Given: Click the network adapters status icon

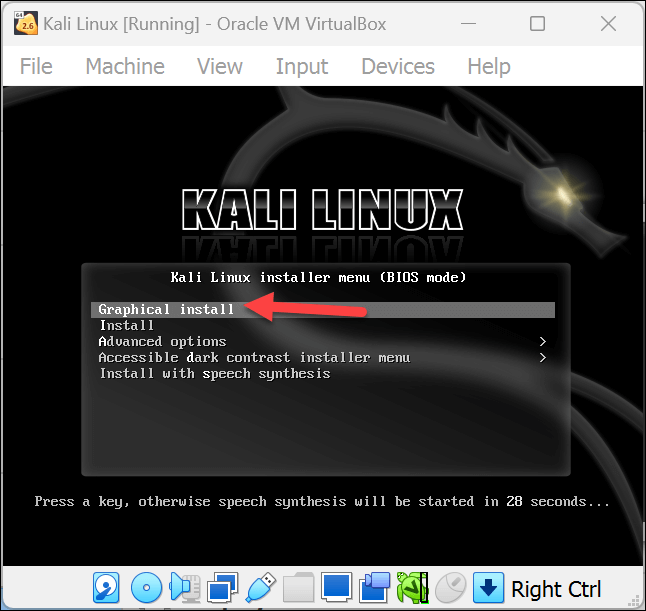Looking at the screenshot, I should pyautogui.click(x=222, y=588).
